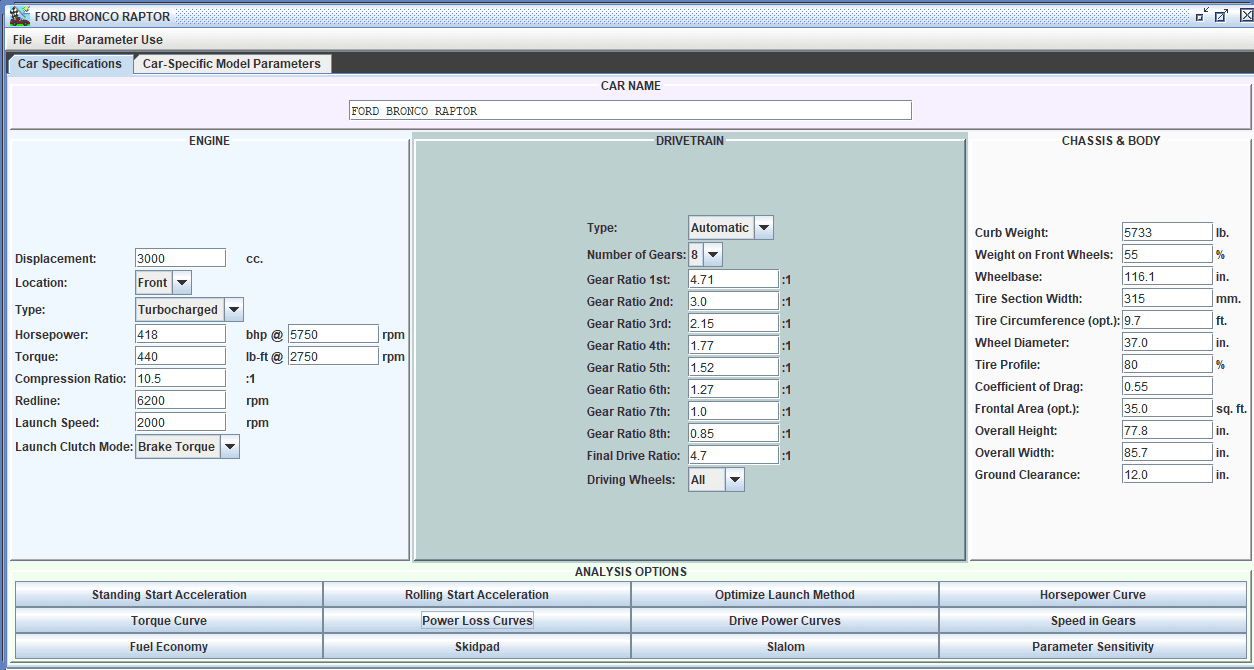Switch to Car-Specific Model Parameters tab
Viewport: 1254px width, 670px height.
232,64
